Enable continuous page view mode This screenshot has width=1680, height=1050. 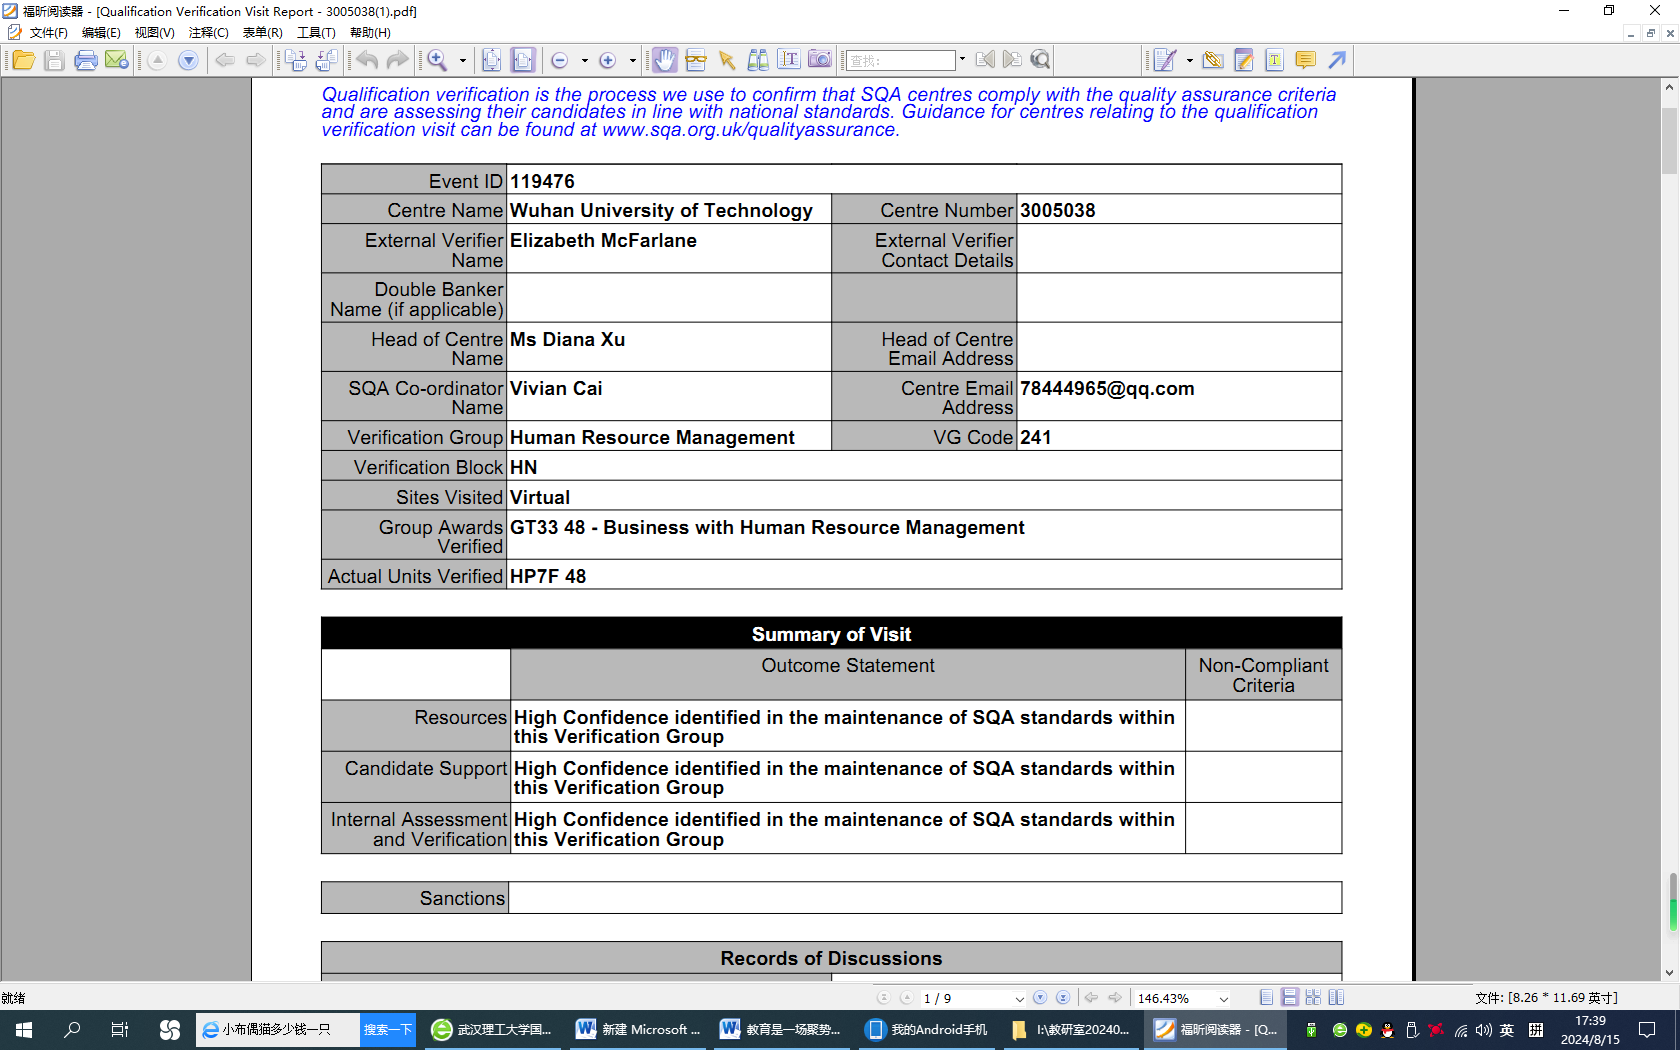click(1290, 998)
